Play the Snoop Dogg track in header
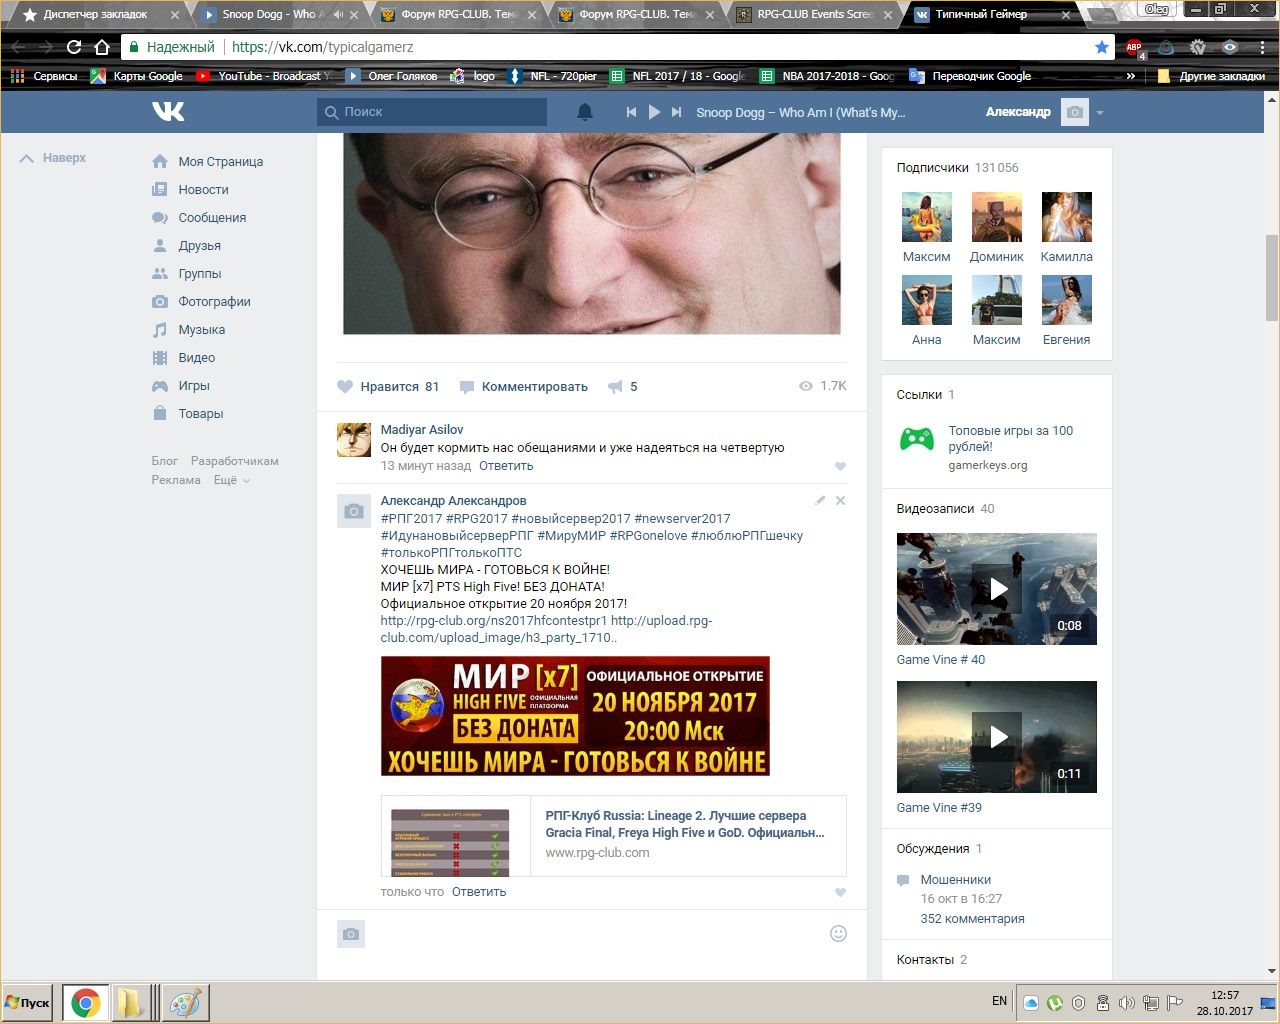This screenshot has height=1024, width=1280. pyautogui.click(x=654, y=112)
